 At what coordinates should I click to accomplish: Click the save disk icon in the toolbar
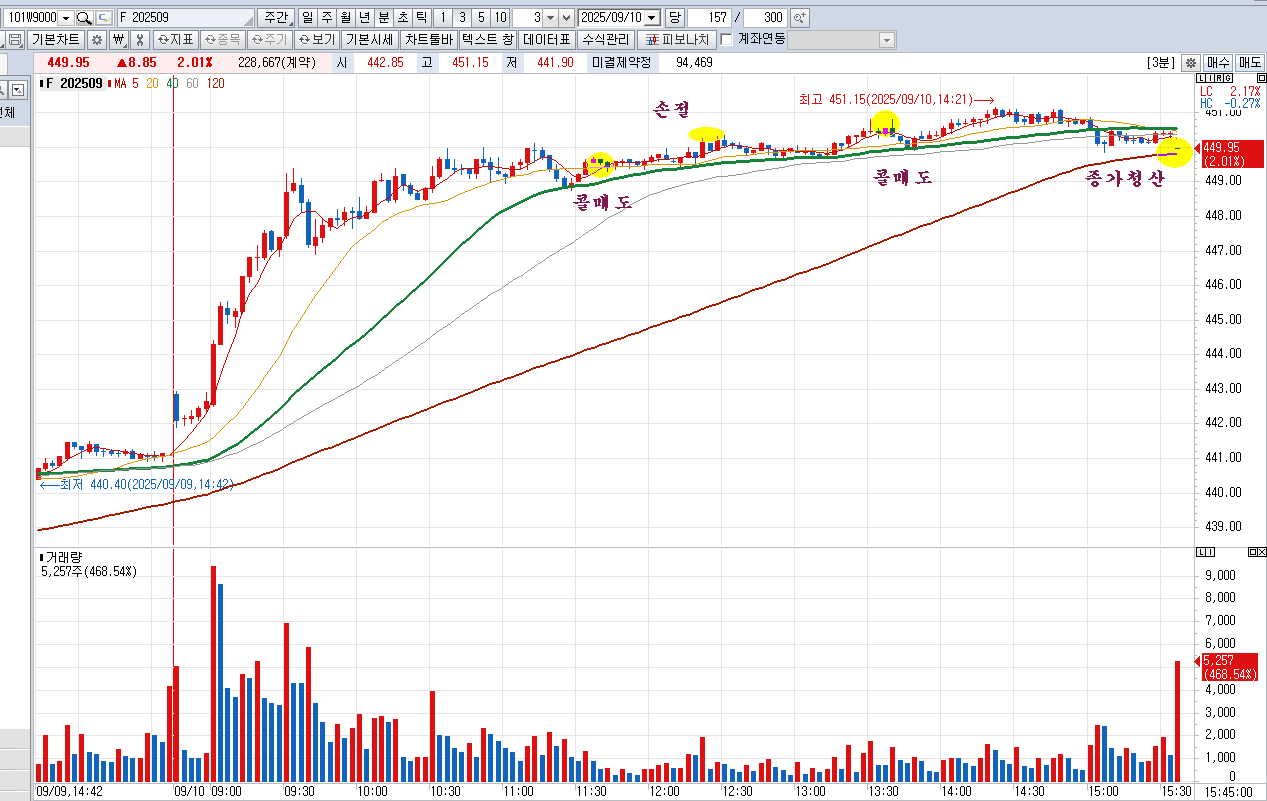tap(16, 40)
